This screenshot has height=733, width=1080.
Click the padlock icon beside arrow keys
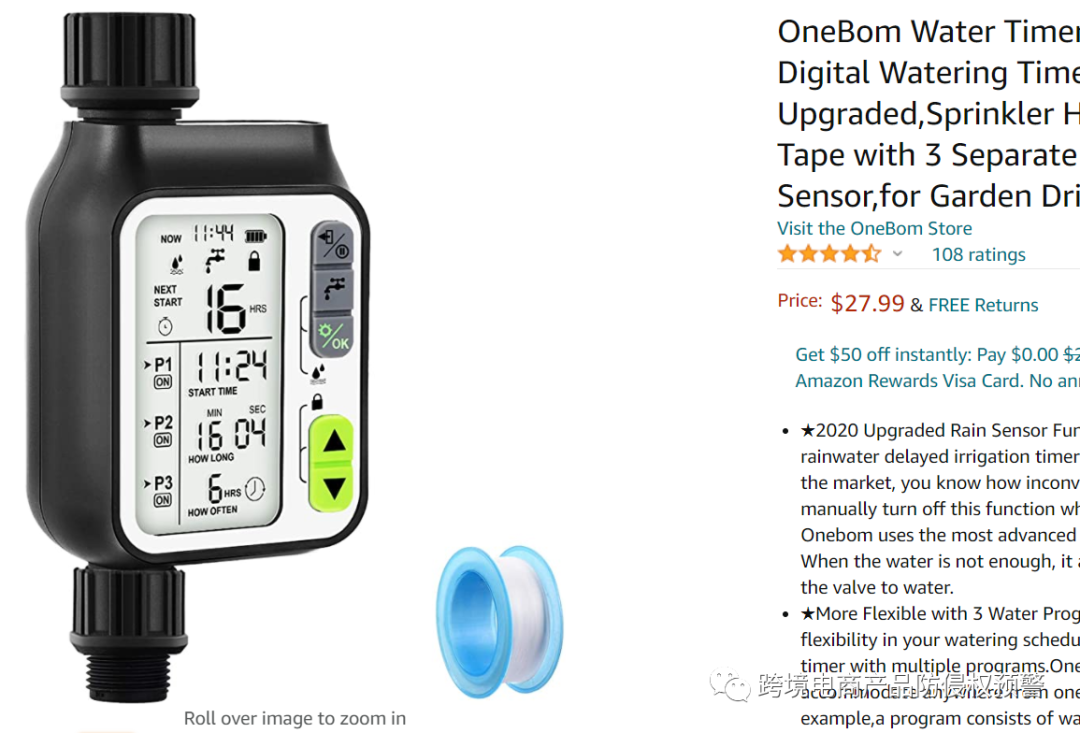pyautogui.click(x=318, y=401)
